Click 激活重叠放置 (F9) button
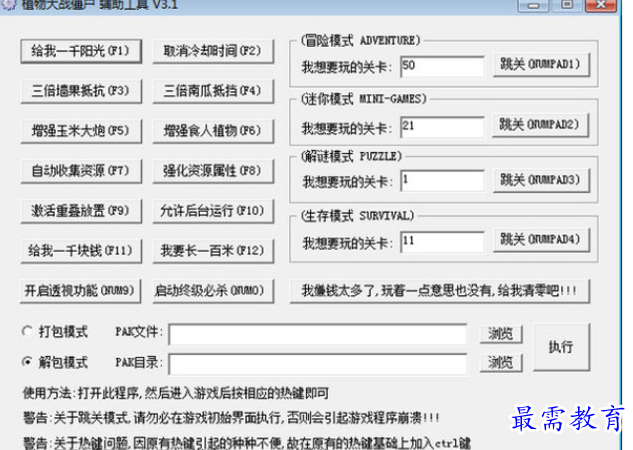Screen dimensions: 633x450 click(81, 211)
